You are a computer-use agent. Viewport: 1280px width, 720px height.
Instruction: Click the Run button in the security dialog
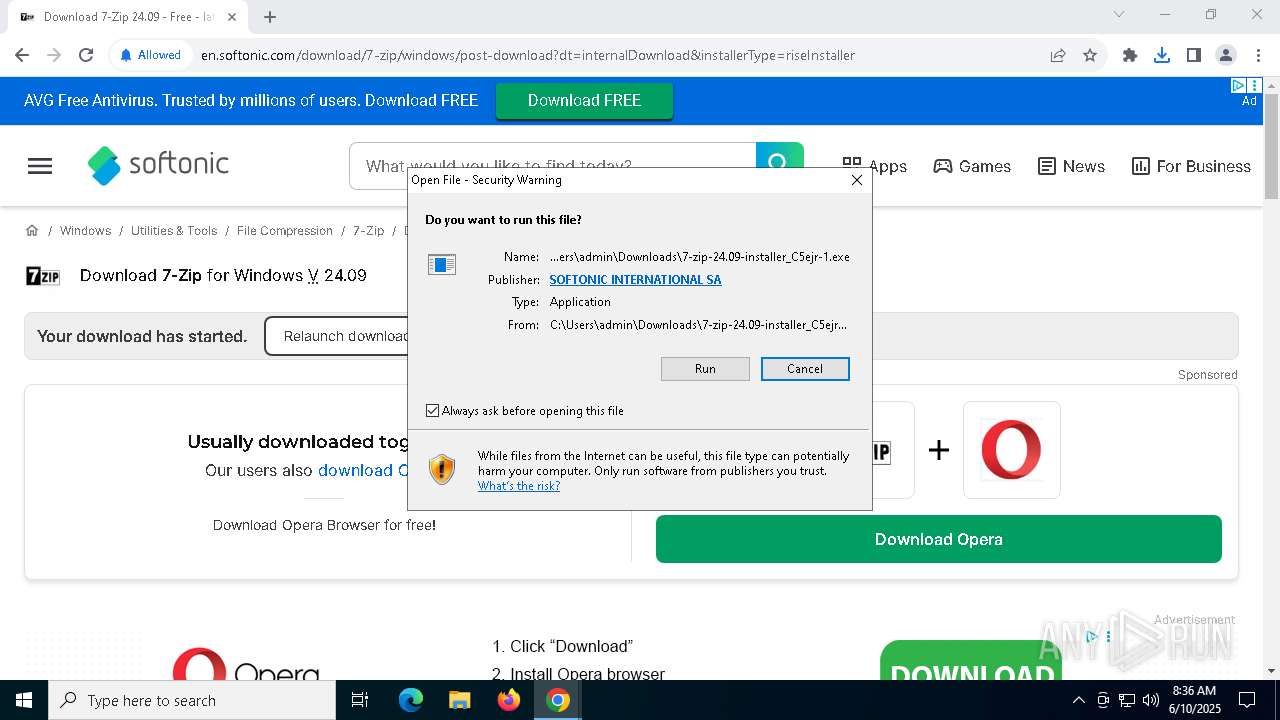(x=705, y=369)
